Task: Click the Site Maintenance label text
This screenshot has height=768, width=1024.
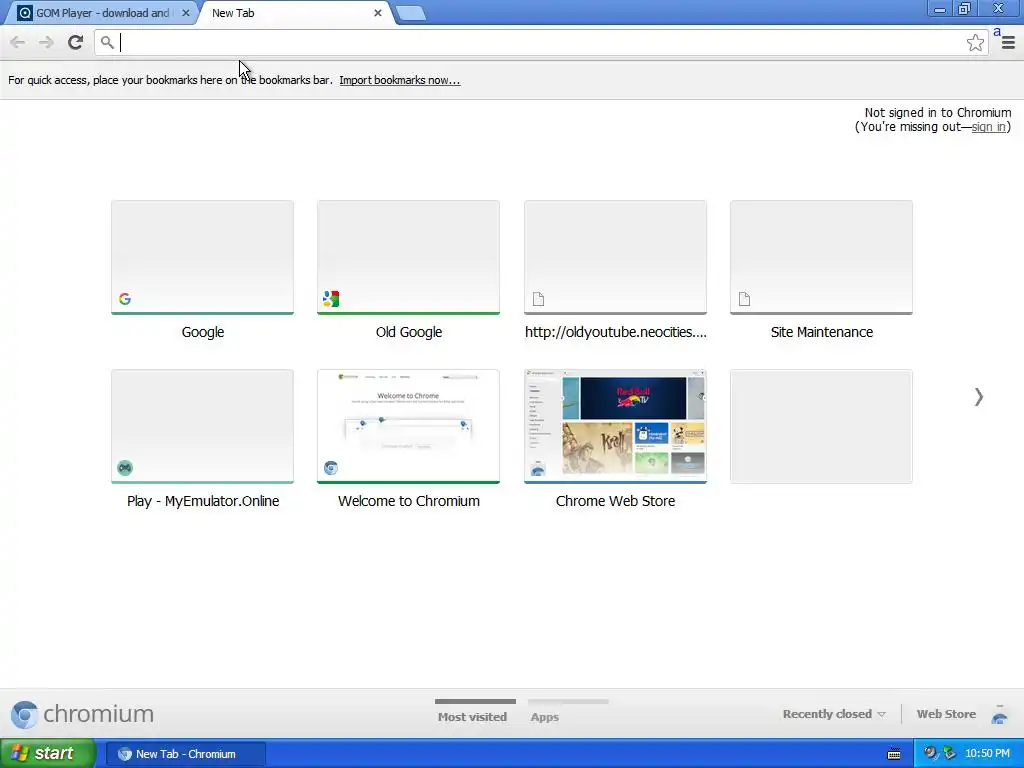Action: (x=822, y=332)
